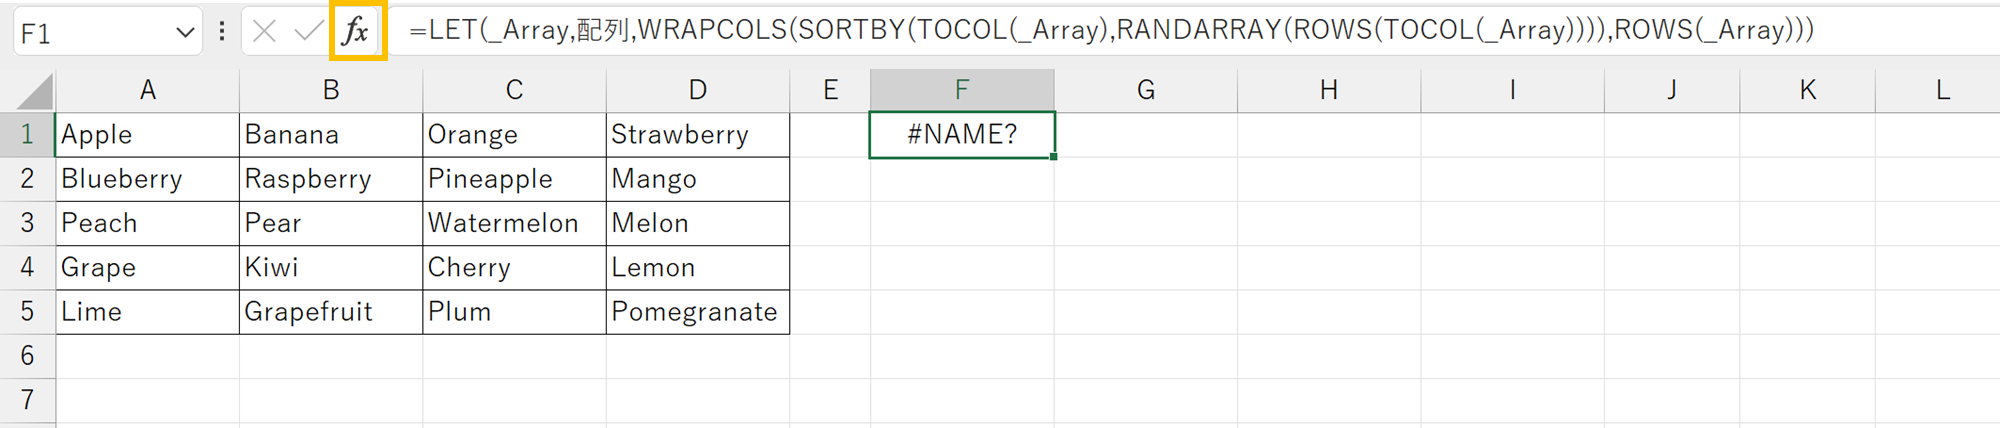
Task: Select the column D header
Action: coord(697,90)
